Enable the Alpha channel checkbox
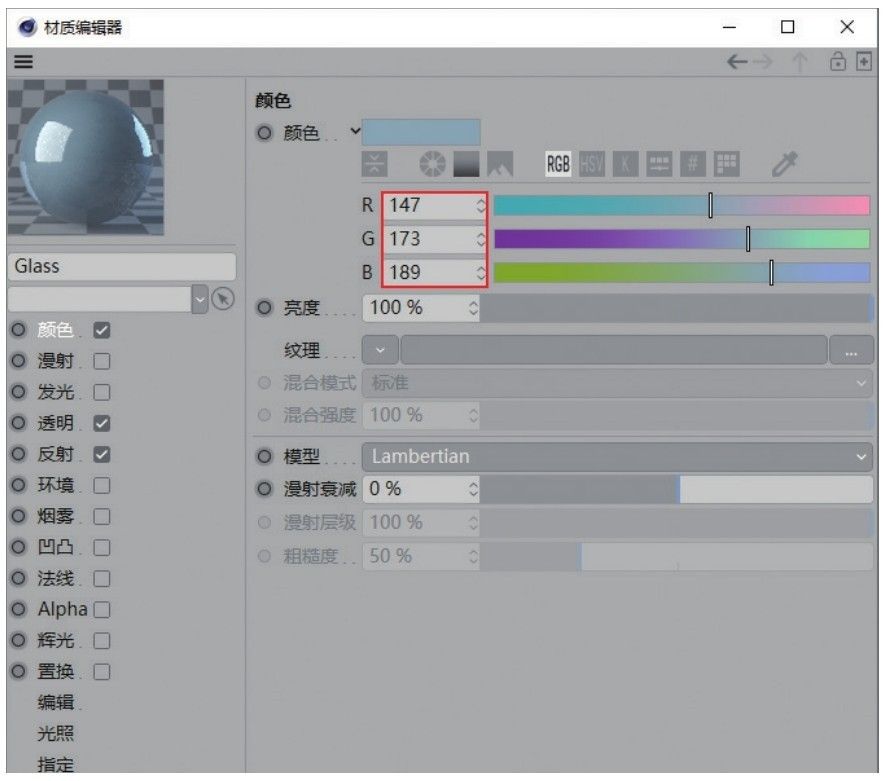 click(x=101, y=610)
